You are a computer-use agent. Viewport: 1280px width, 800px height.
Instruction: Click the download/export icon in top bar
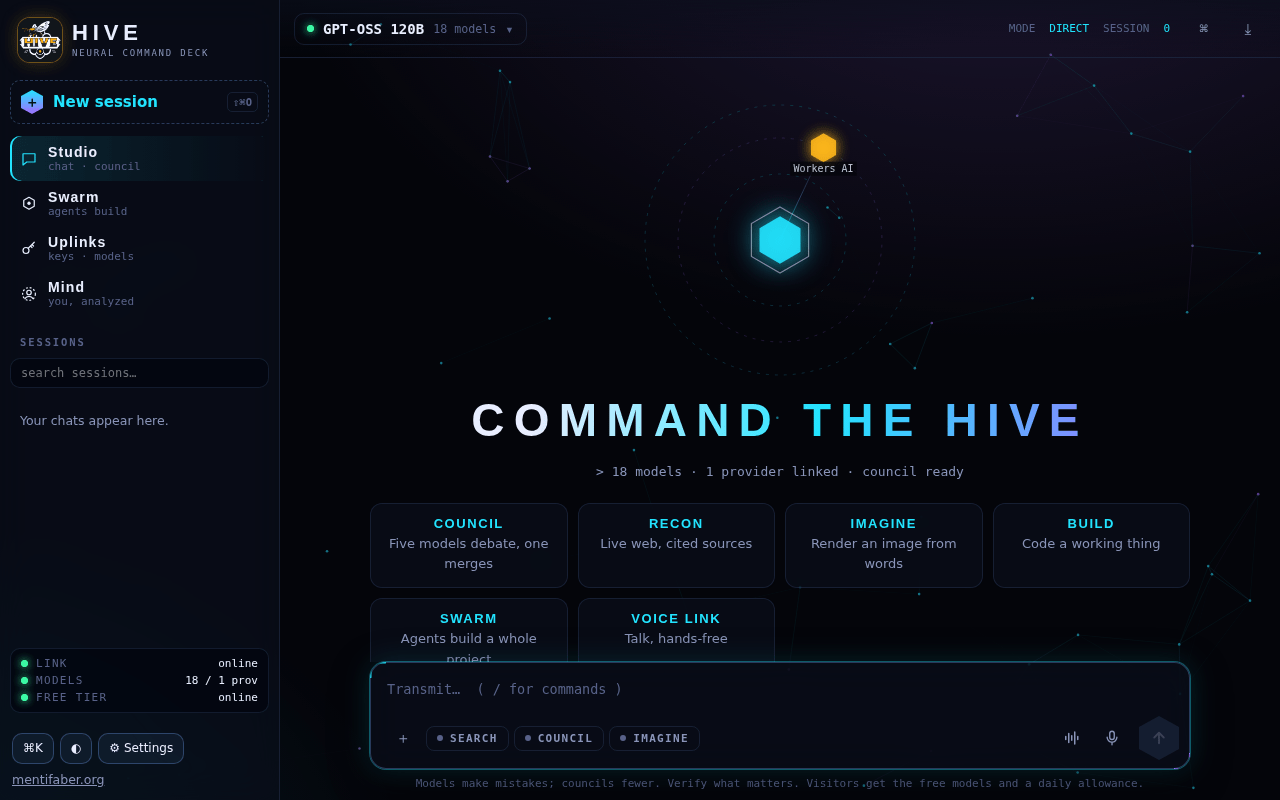1247,29
